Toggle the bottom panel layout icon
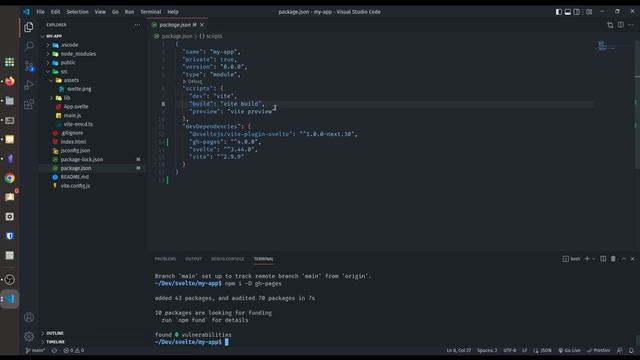This screenshot has height=360, width=640. 567,12
